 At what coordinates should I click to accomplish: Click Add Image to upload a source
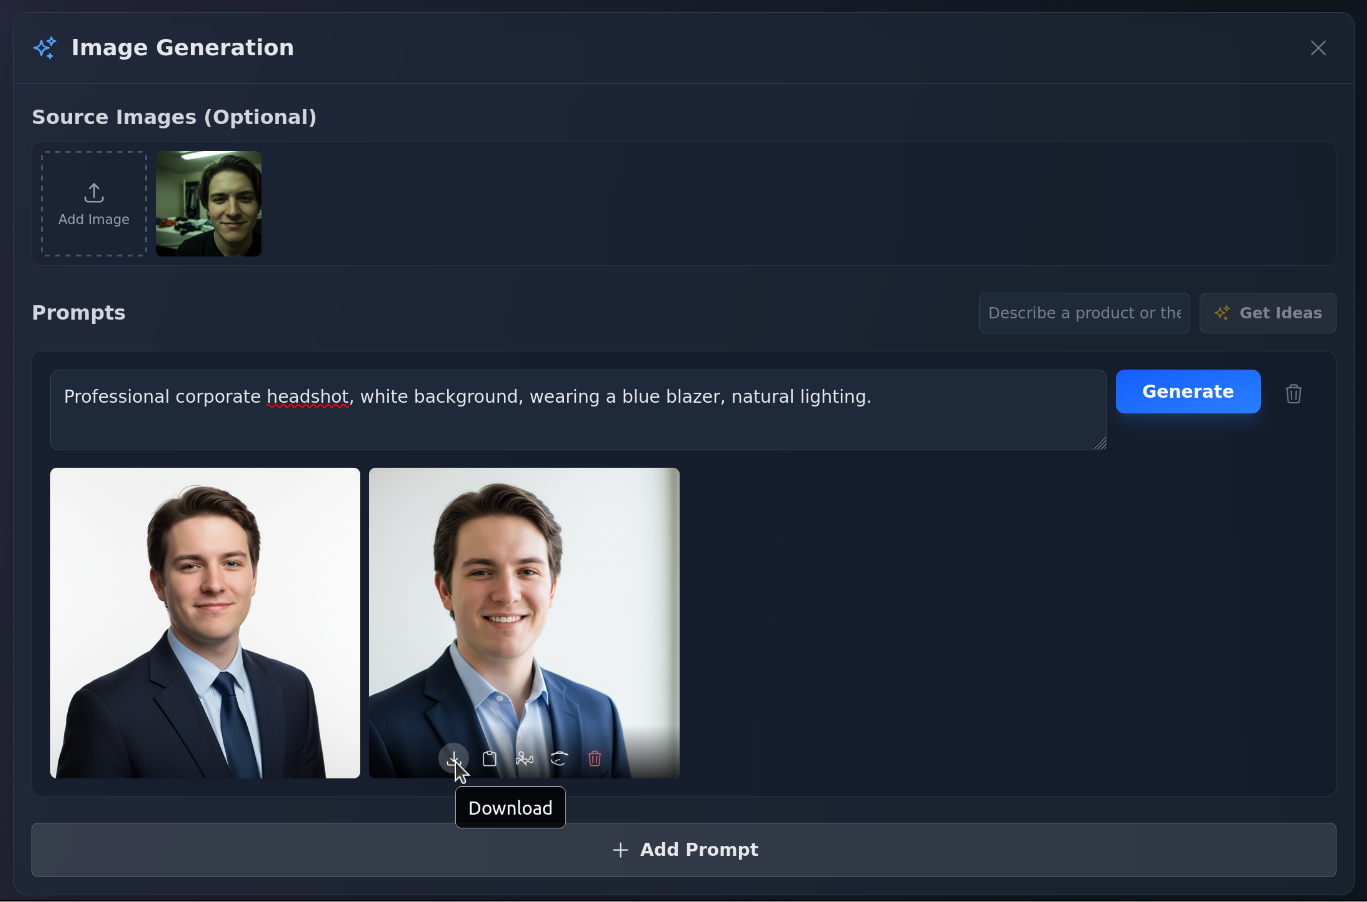[93, 204]
